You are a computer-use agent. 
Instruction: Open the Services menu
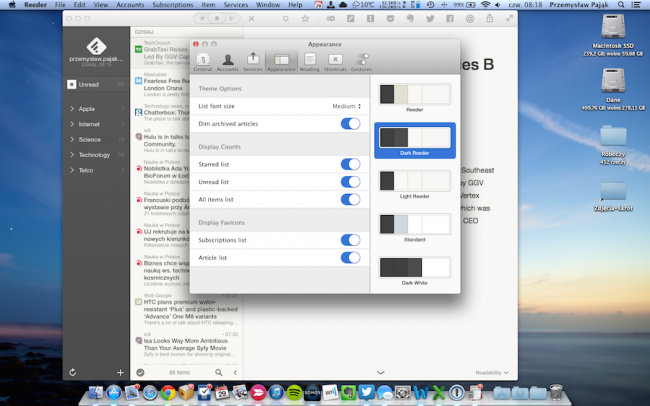[235, 5]
